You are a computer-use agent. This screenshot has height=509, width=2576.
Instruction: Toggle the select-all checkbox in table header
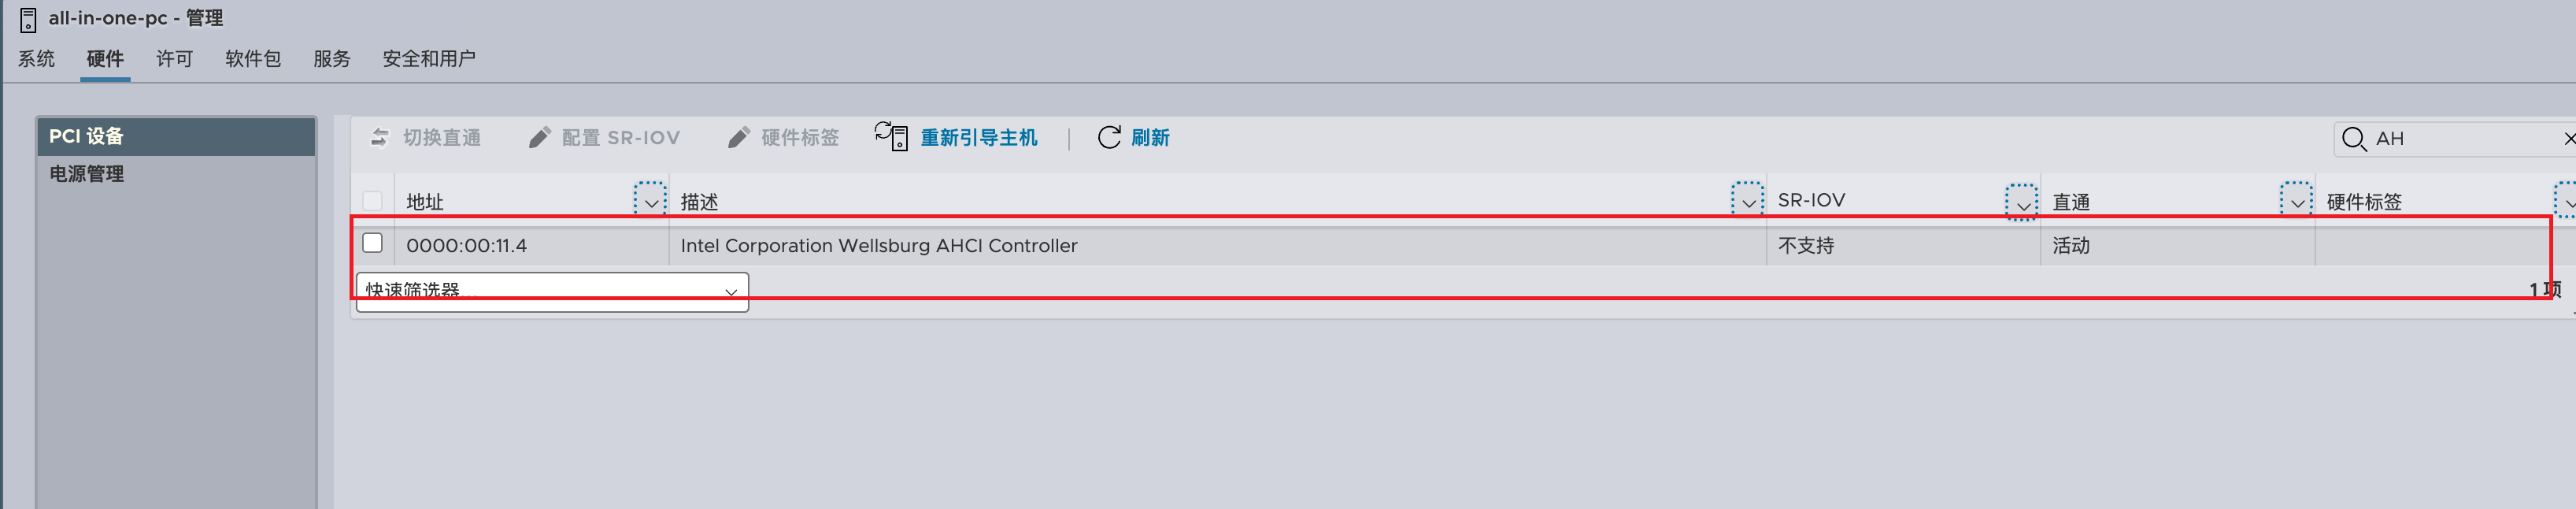[373, 201]
